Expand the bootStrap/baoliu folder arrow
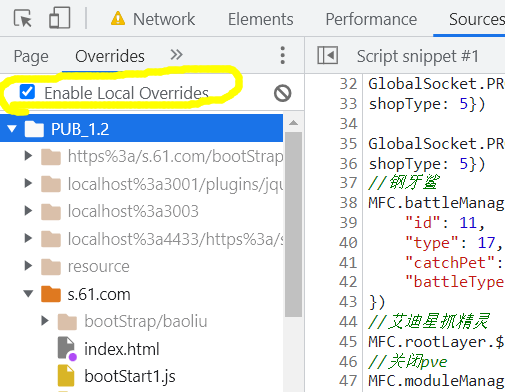This screenshot has height=392, width=505. [x=45, y=321]
